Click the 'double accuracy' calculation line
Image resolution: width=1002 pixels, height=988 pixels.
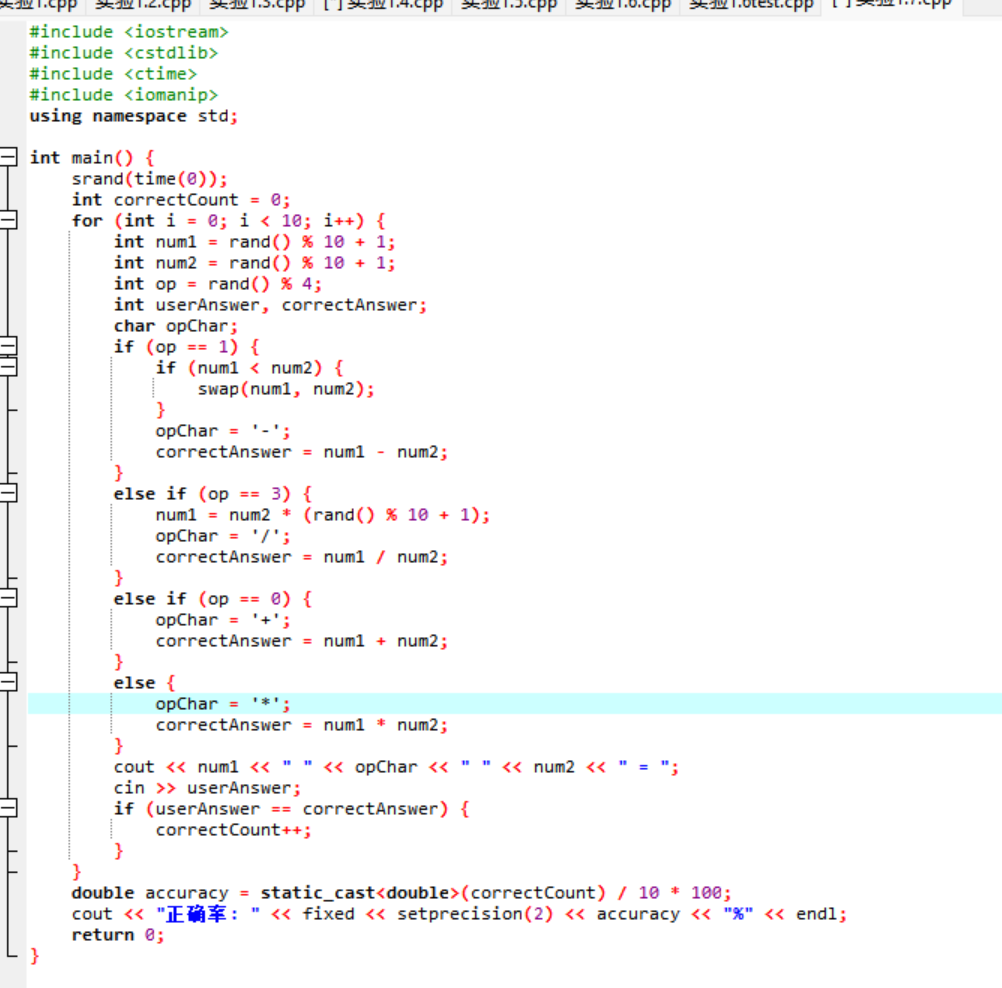[x=401, y=893]
